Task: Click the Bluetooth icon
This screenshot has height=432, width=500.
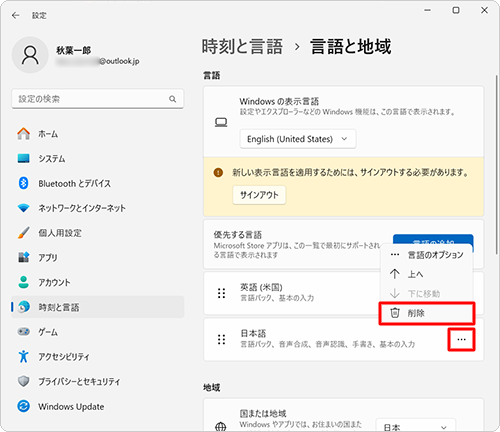Action: [23, 183]
